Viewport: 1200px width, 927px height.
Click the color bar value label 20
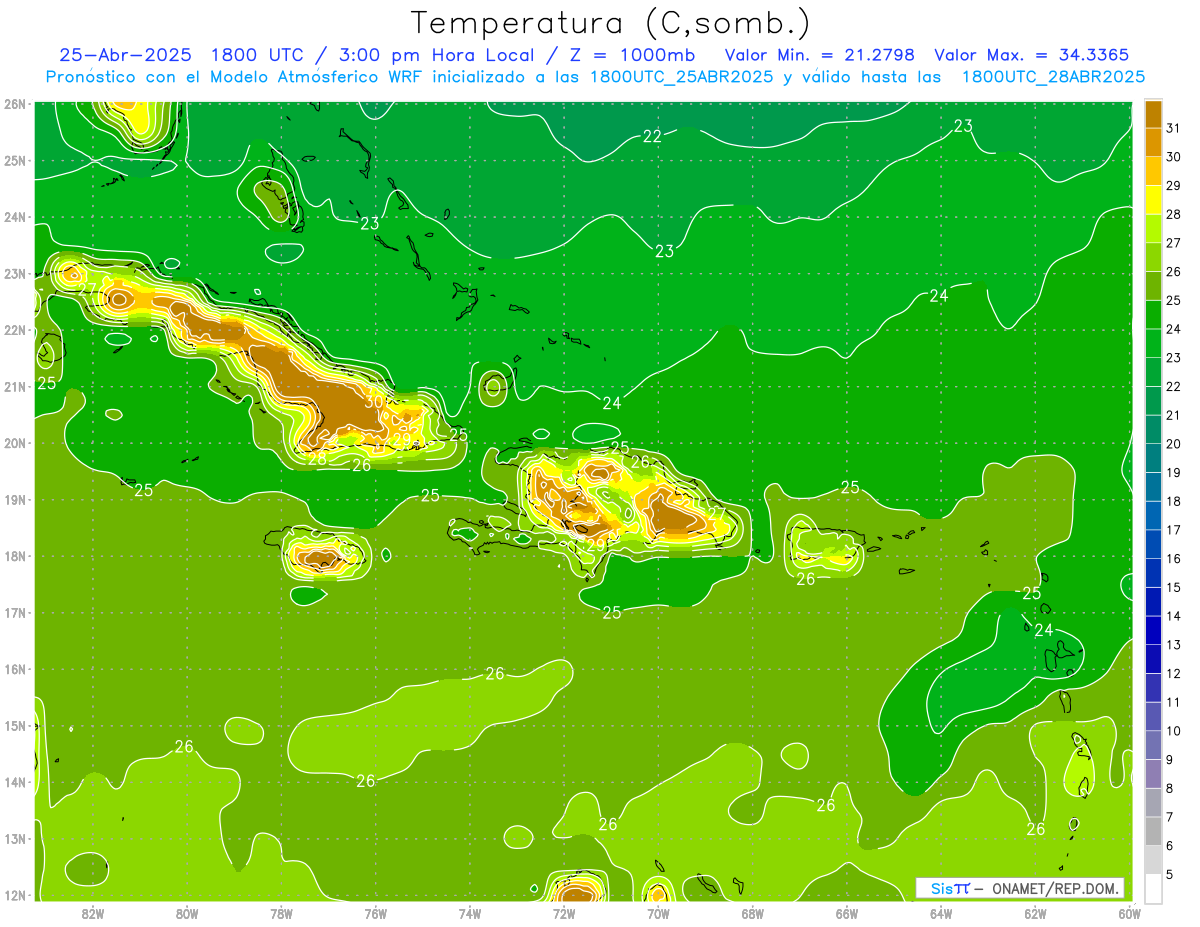(1174, 444)
